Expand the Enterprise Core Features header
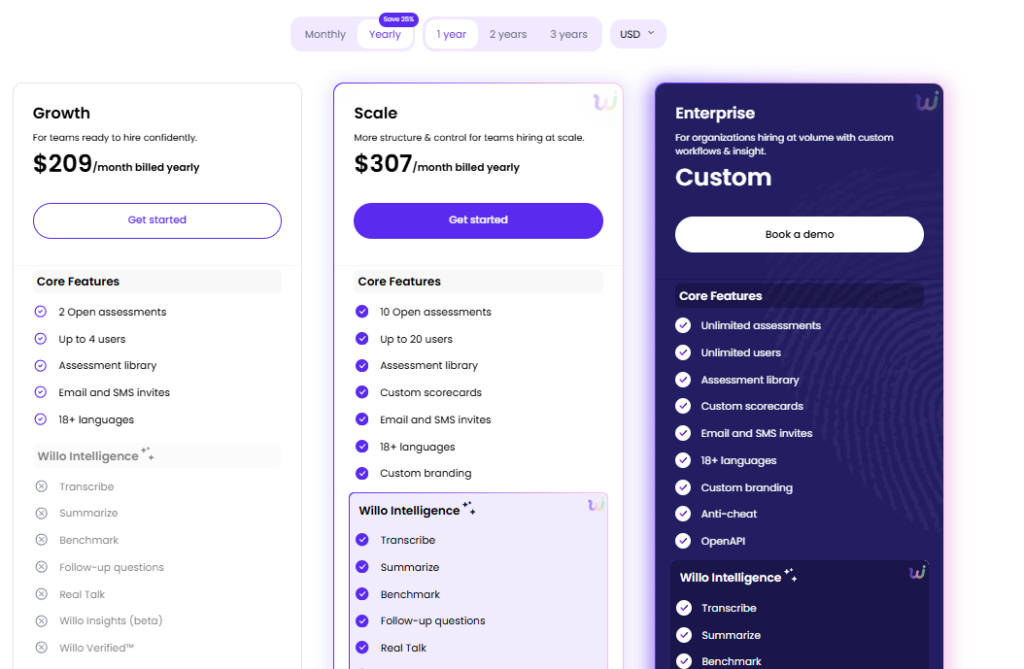This screenshot has height=669, width=1024. coord(799,296)
